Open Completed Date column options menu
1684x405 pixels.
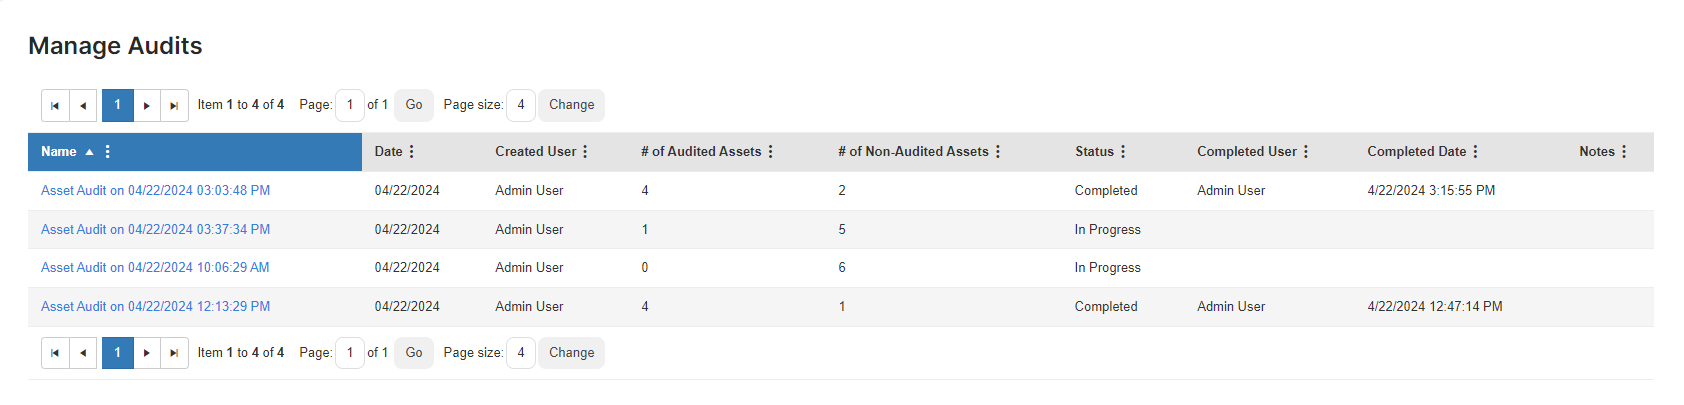tap(1475, 152)
